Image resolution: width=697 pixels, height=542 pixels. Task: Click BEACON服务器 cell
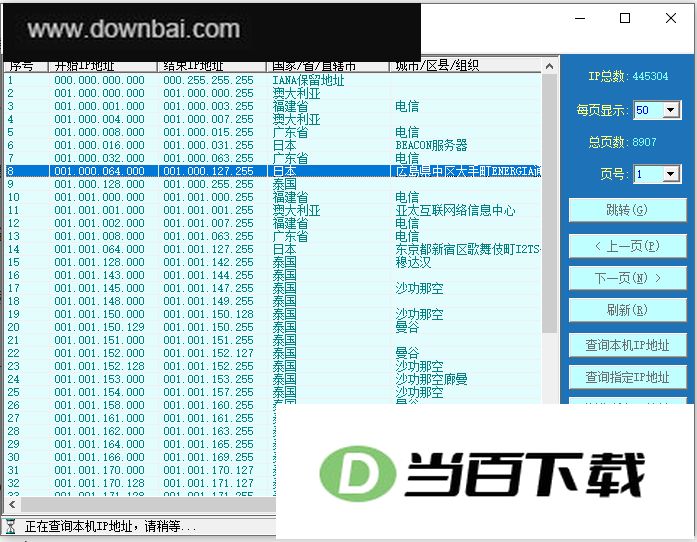[x=431, y=145]
